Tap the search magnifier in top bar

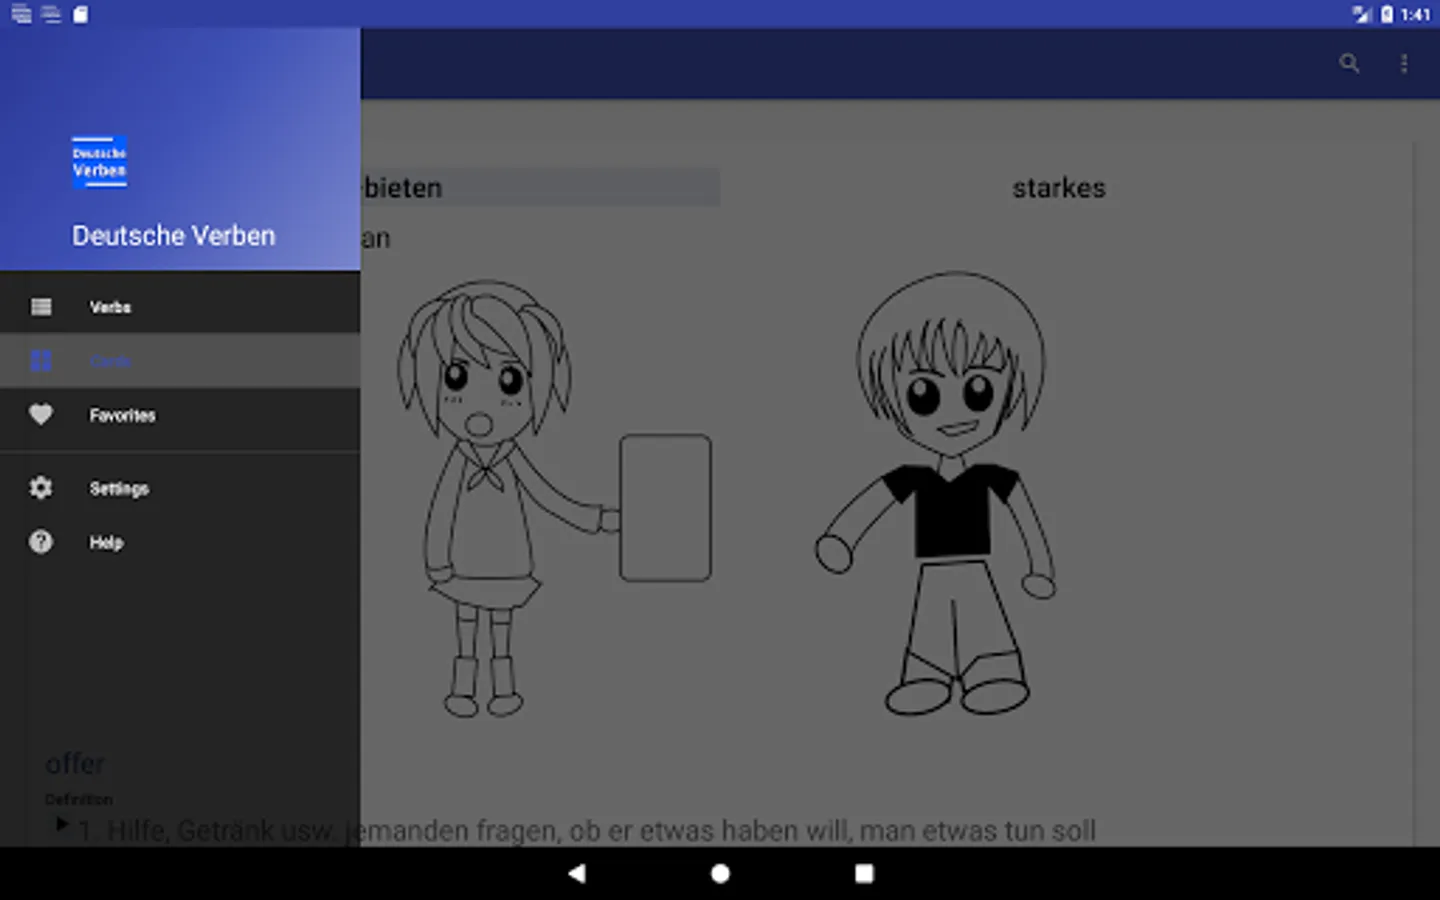pyautogui.click(x=1349, y=64)
